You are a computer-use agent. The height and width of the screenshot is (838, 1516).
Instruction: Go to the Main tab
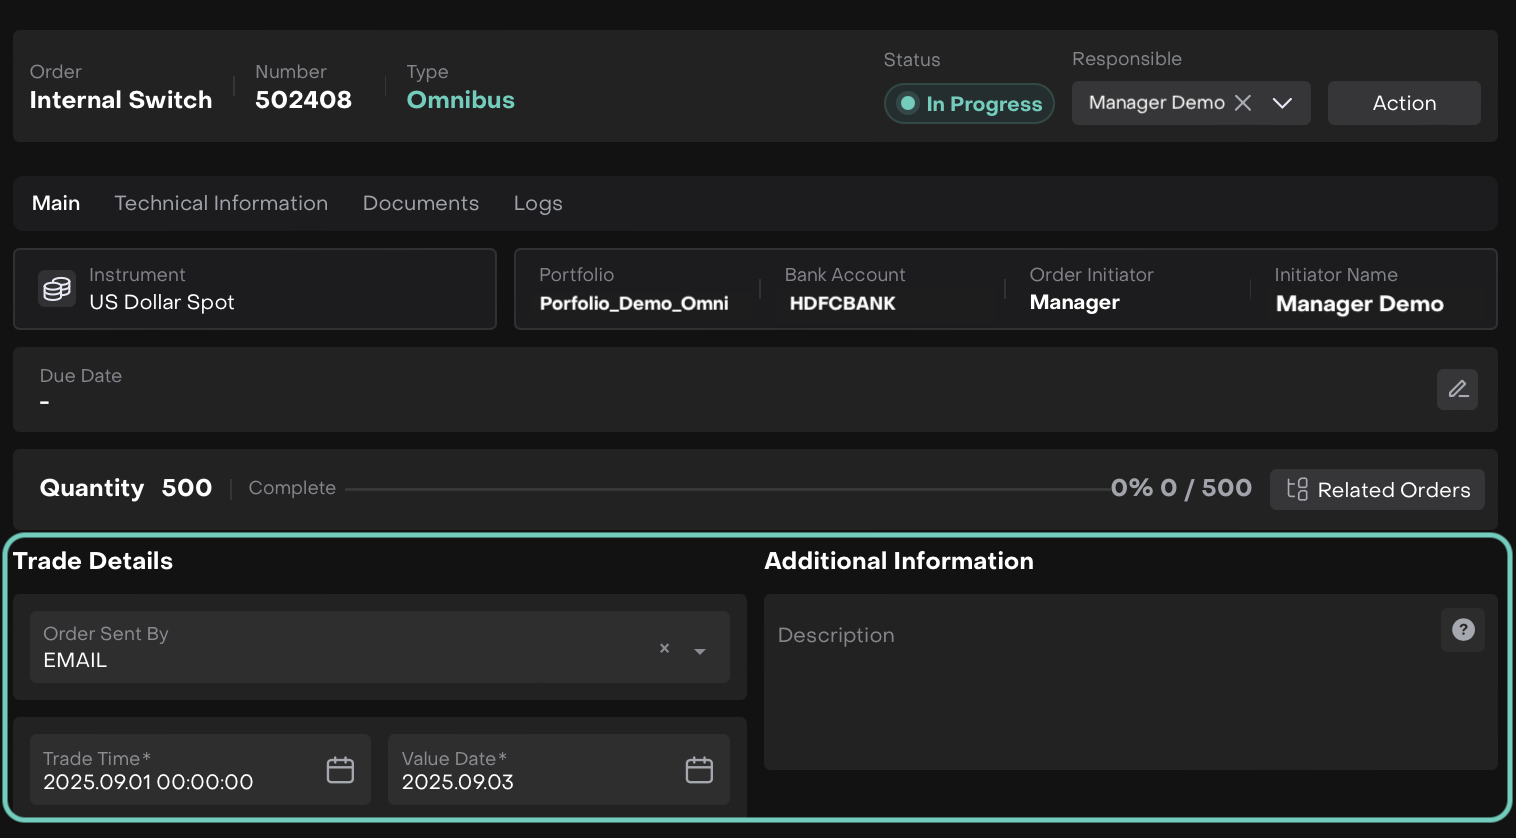[x=56, y=203]
